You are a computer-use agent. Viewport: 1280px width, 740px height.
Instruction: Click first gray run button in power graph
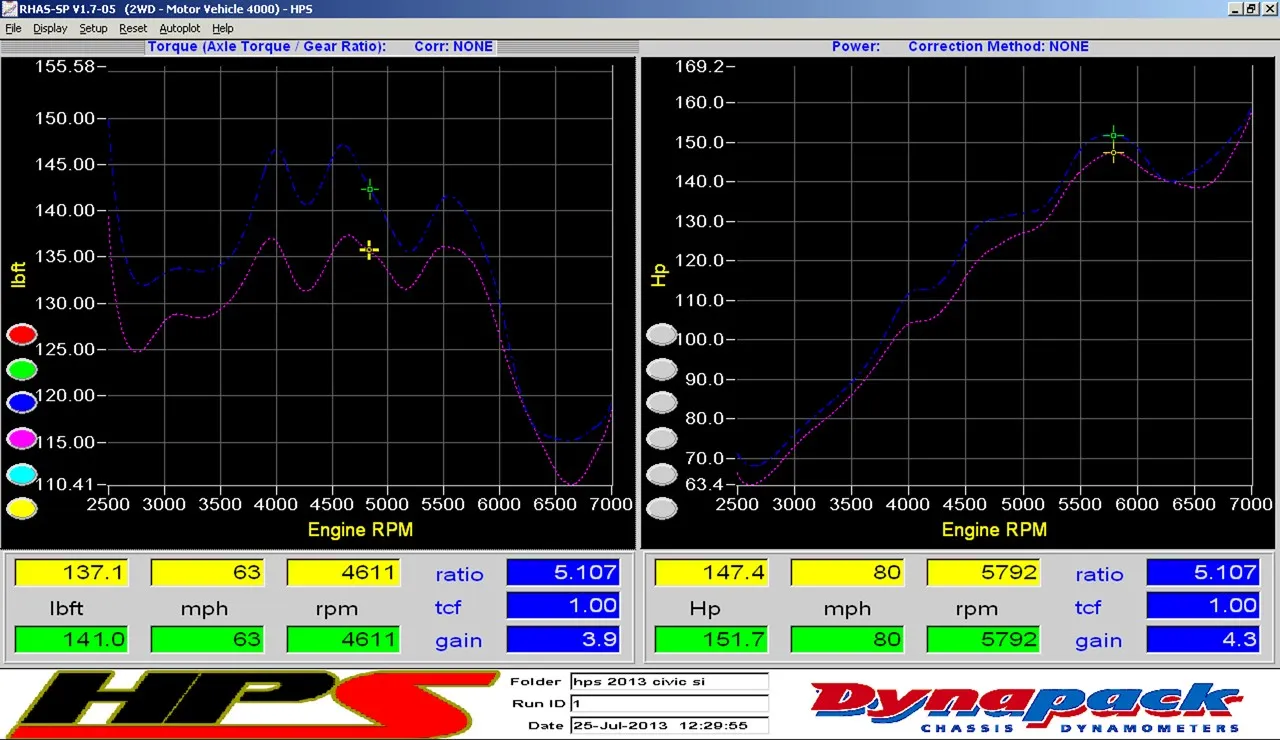pos(662,335)
